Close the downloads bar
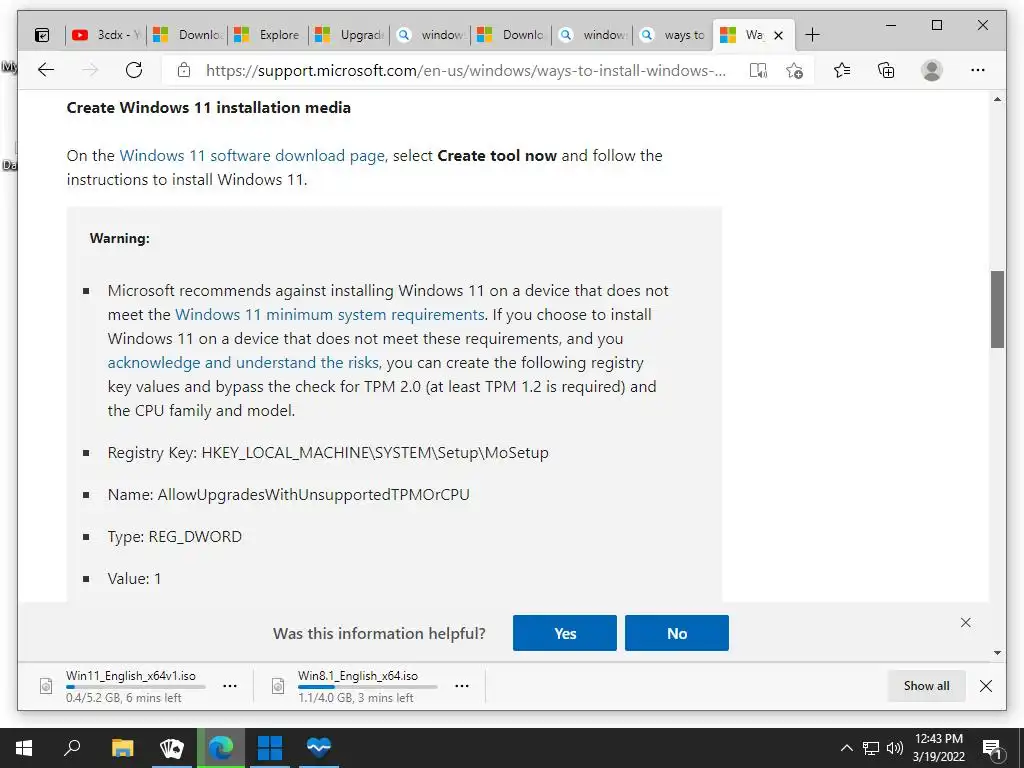The height and width of the screenshot is (768, 1024). [986, 686]
